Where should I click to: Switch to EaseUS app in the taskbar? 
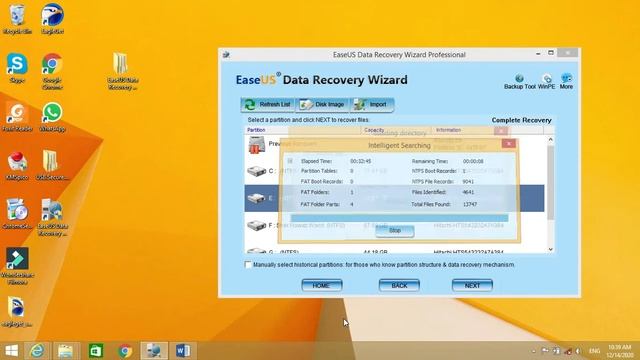[154, 351]
